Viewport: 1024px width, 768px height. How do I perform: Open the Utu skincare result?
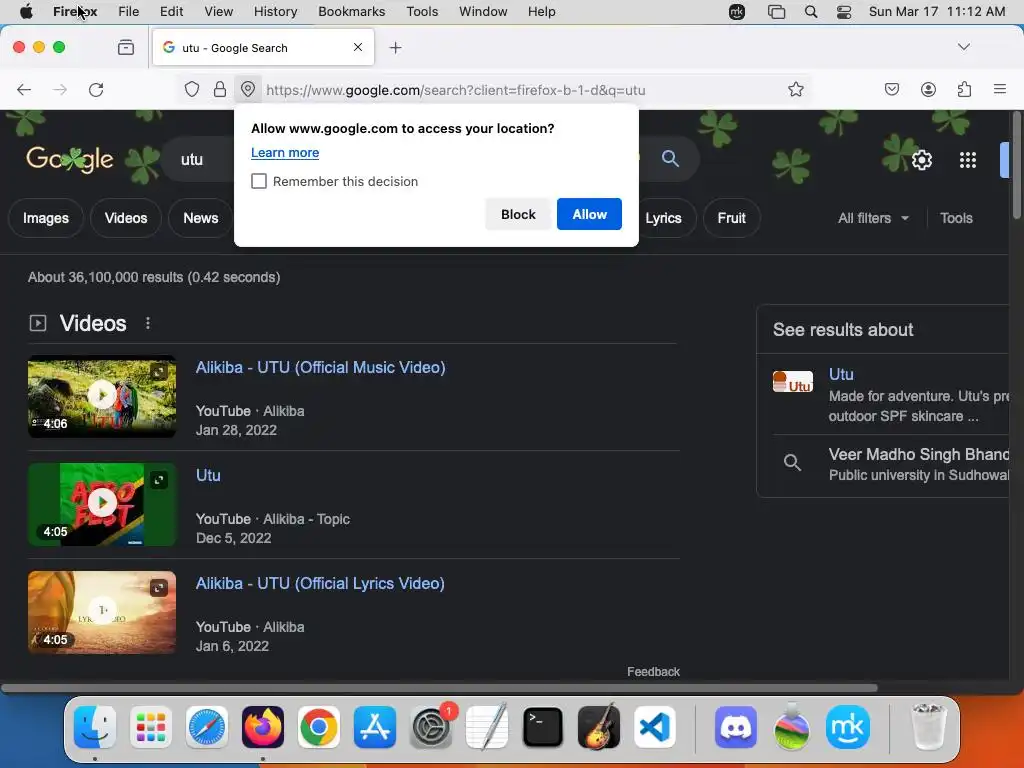[x=841, y=374]
